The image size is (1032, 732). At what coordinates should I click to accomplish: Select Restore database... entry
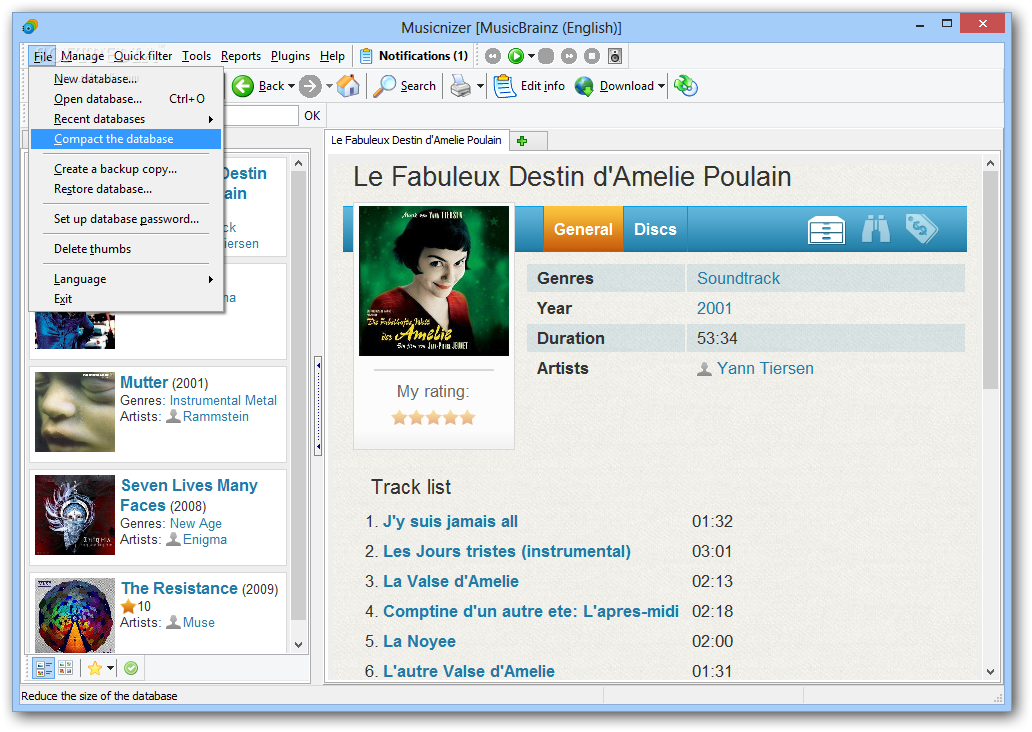pos(126,189)
